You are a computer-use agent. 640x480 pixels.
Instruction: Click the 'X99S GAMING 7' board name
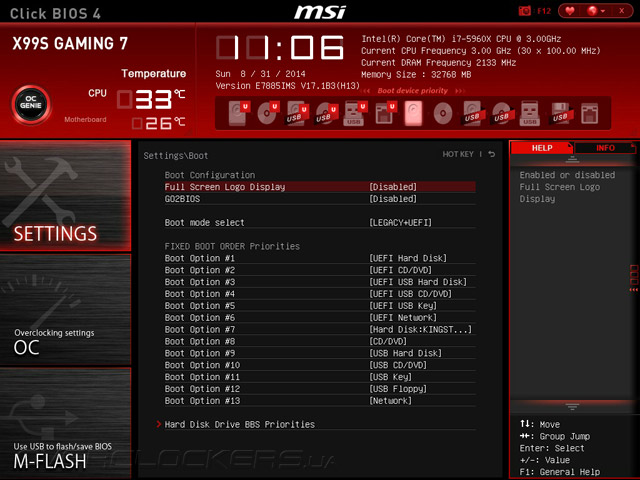[x=70, y=43]
